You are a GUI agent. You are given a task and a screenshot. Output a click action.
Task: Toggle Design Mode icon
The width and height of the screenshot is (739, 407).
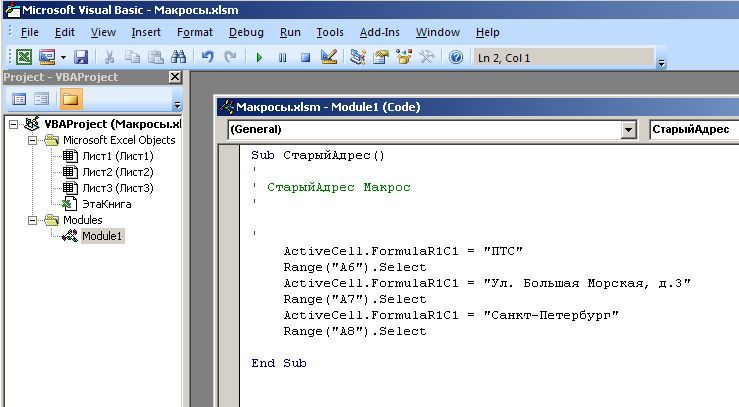328,57
